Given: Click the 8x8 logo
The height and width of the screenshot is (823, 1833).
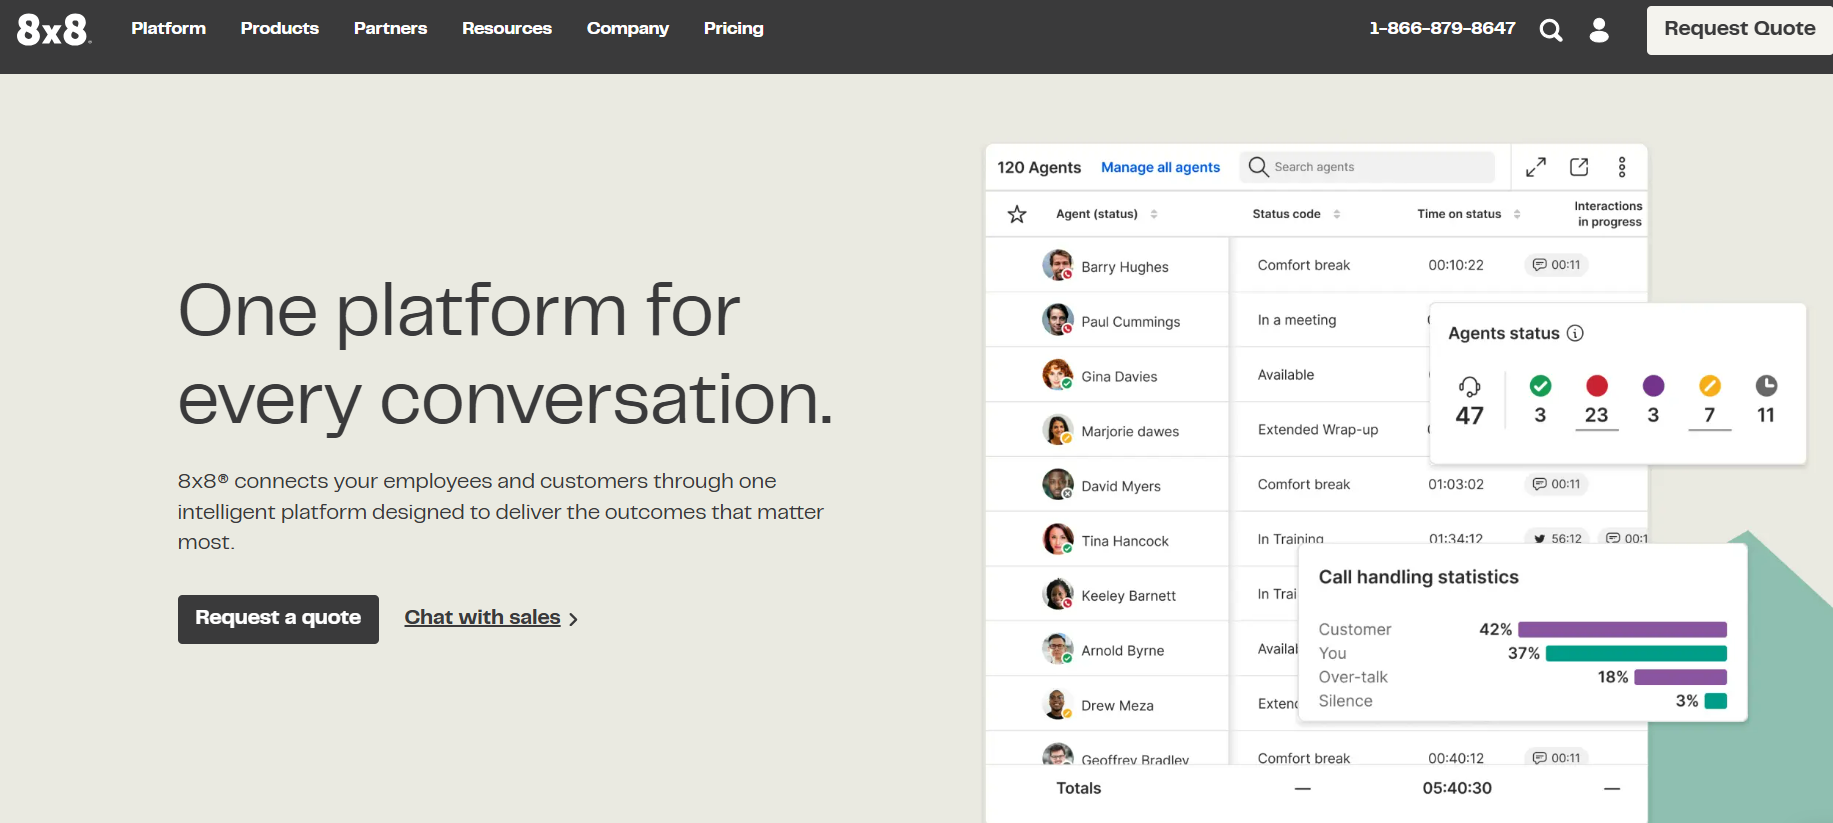Looking at the screenshot, I should click(x=54, y=30).
